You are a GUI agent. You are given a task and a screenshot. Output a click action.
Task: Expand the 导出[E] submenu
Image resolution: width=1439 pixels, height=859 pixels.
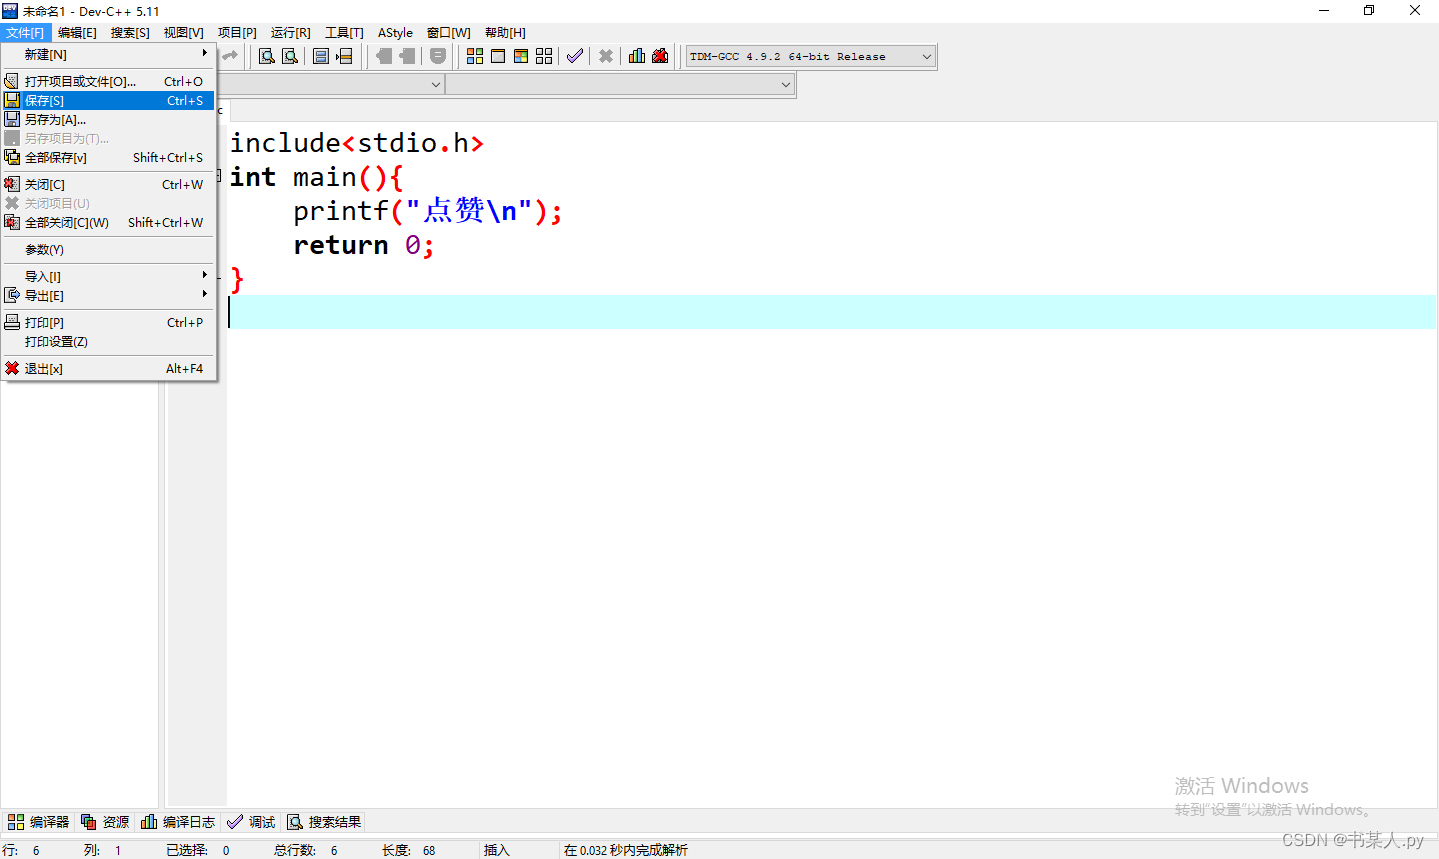coord(108,295)
